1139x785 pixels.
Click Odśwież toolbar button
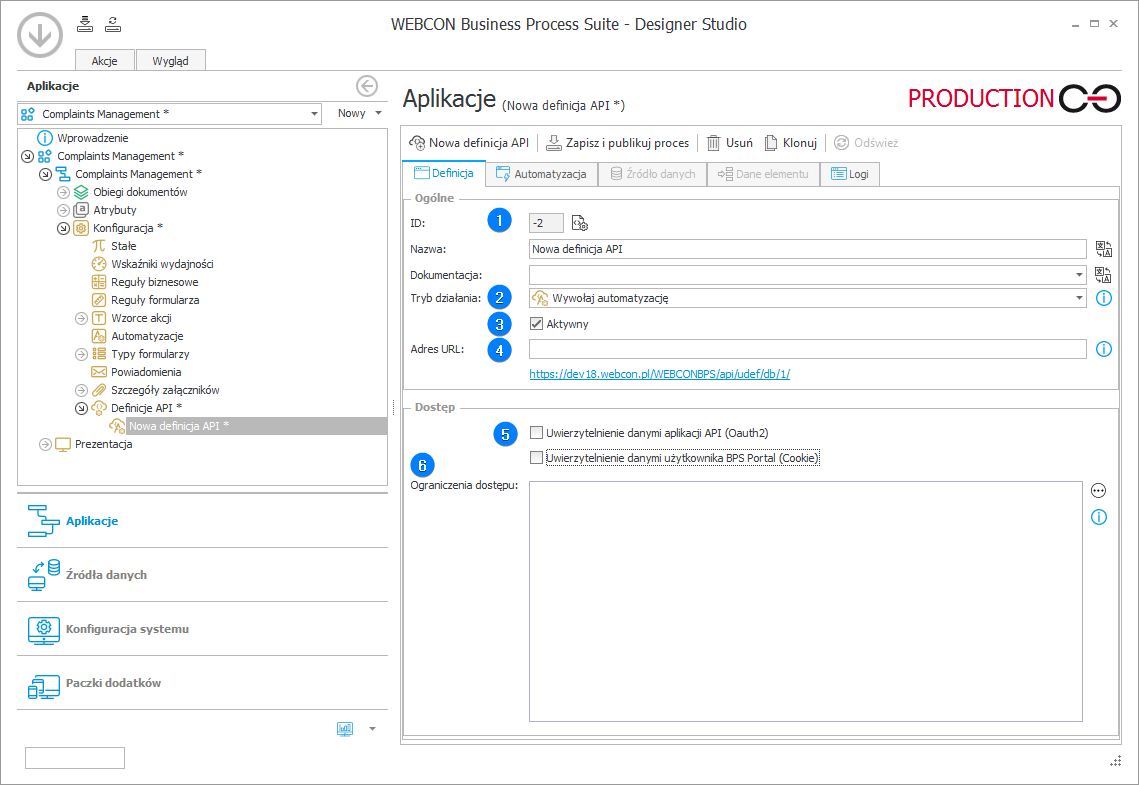coord(866,143)
